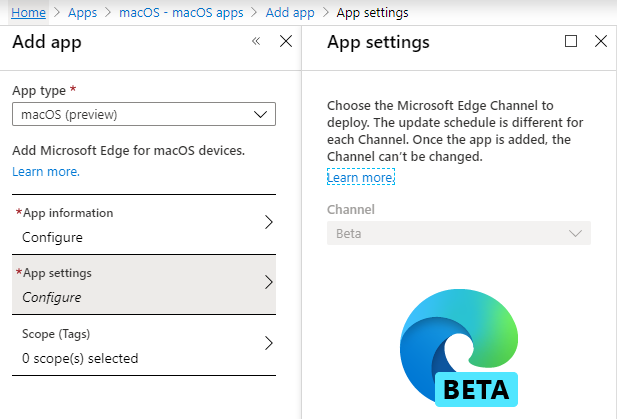This screenshot has width=617, height=419.
Task: Close the Add app blade
Action: tap(286, 41)
